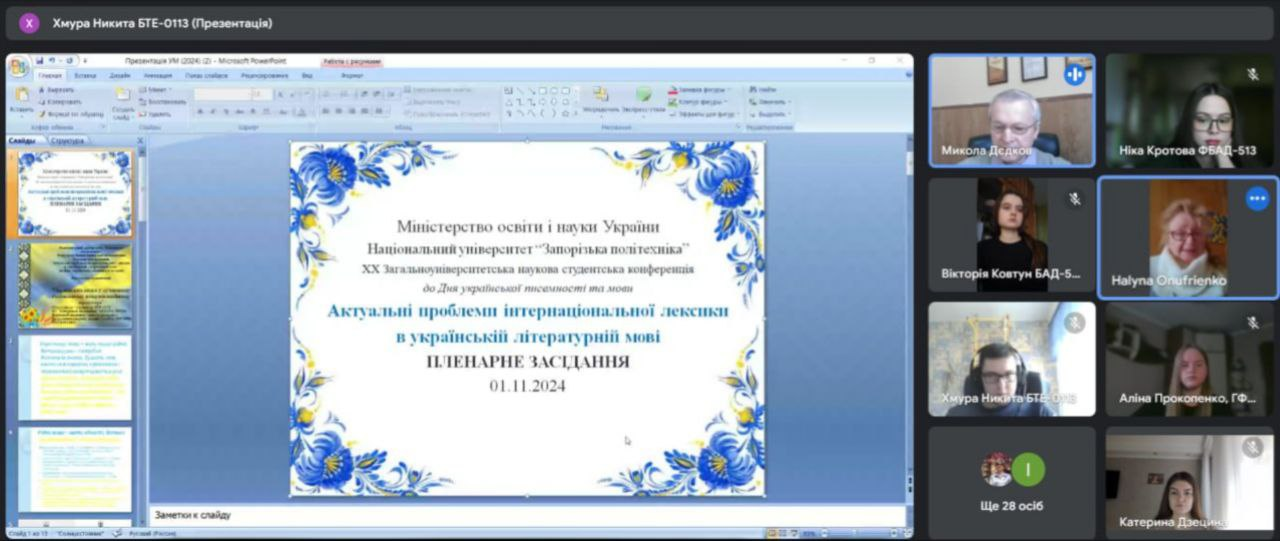Click the audio indicator on Микола Дєдков's tile
Screen dimensions: 1280x541
coord(1075,74)
